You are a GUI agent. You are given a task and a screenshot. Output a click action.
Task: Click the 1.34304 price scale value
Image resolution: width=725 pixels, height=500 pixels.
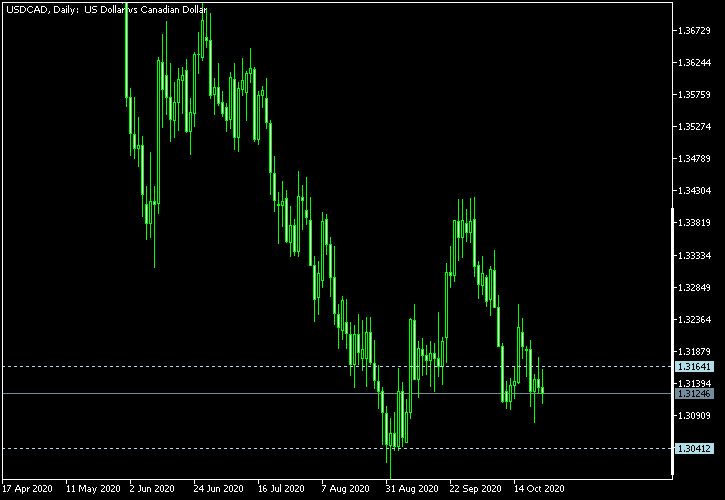tap(694, 191)
